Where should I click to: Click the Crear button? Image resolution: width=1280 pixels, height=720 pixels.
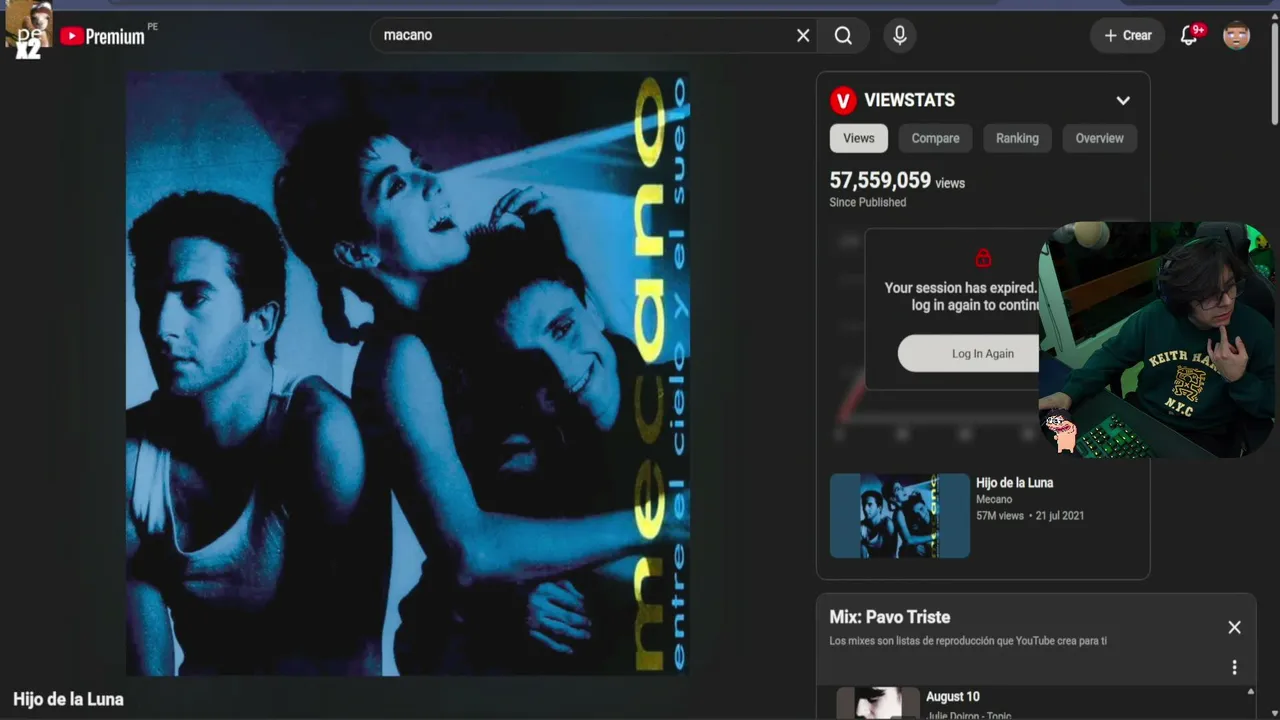coord(1127,36)
